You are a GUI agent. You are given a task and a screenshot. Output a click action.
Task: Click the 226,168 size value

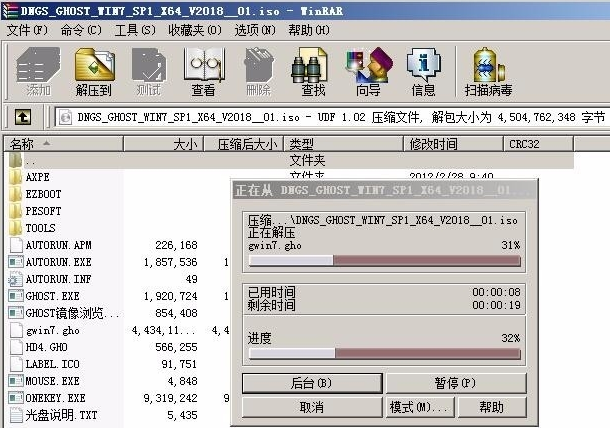click(176, 245)
